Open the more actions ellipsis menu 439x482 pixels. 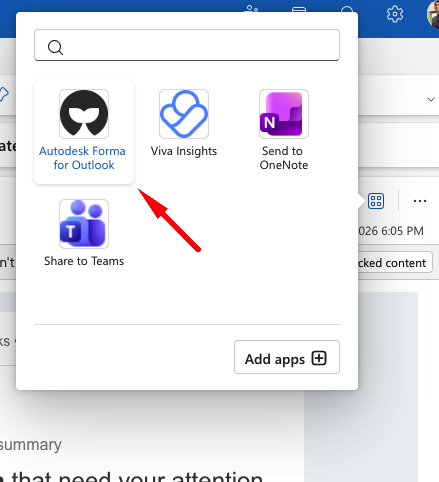click(420, 201)
